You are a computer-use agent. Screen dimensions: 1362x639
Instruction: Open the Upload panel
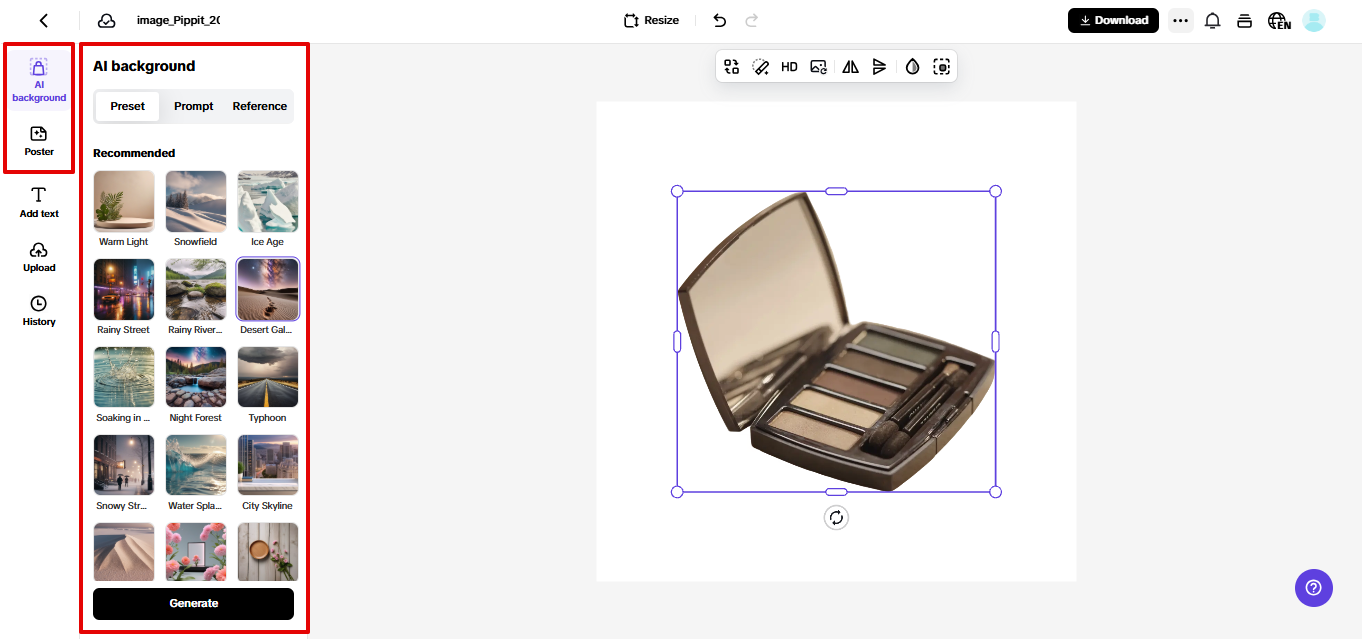pos(38,257)
